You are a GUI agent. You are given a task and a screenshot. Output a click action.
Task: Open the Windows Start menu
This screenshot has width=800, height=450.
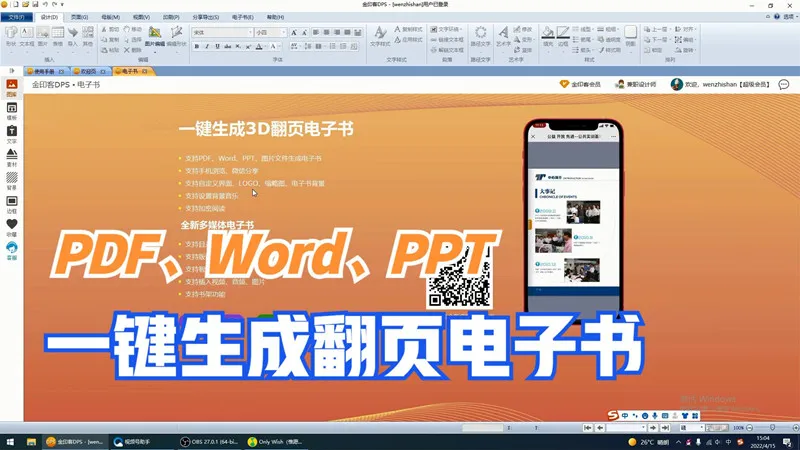(10, 442)
